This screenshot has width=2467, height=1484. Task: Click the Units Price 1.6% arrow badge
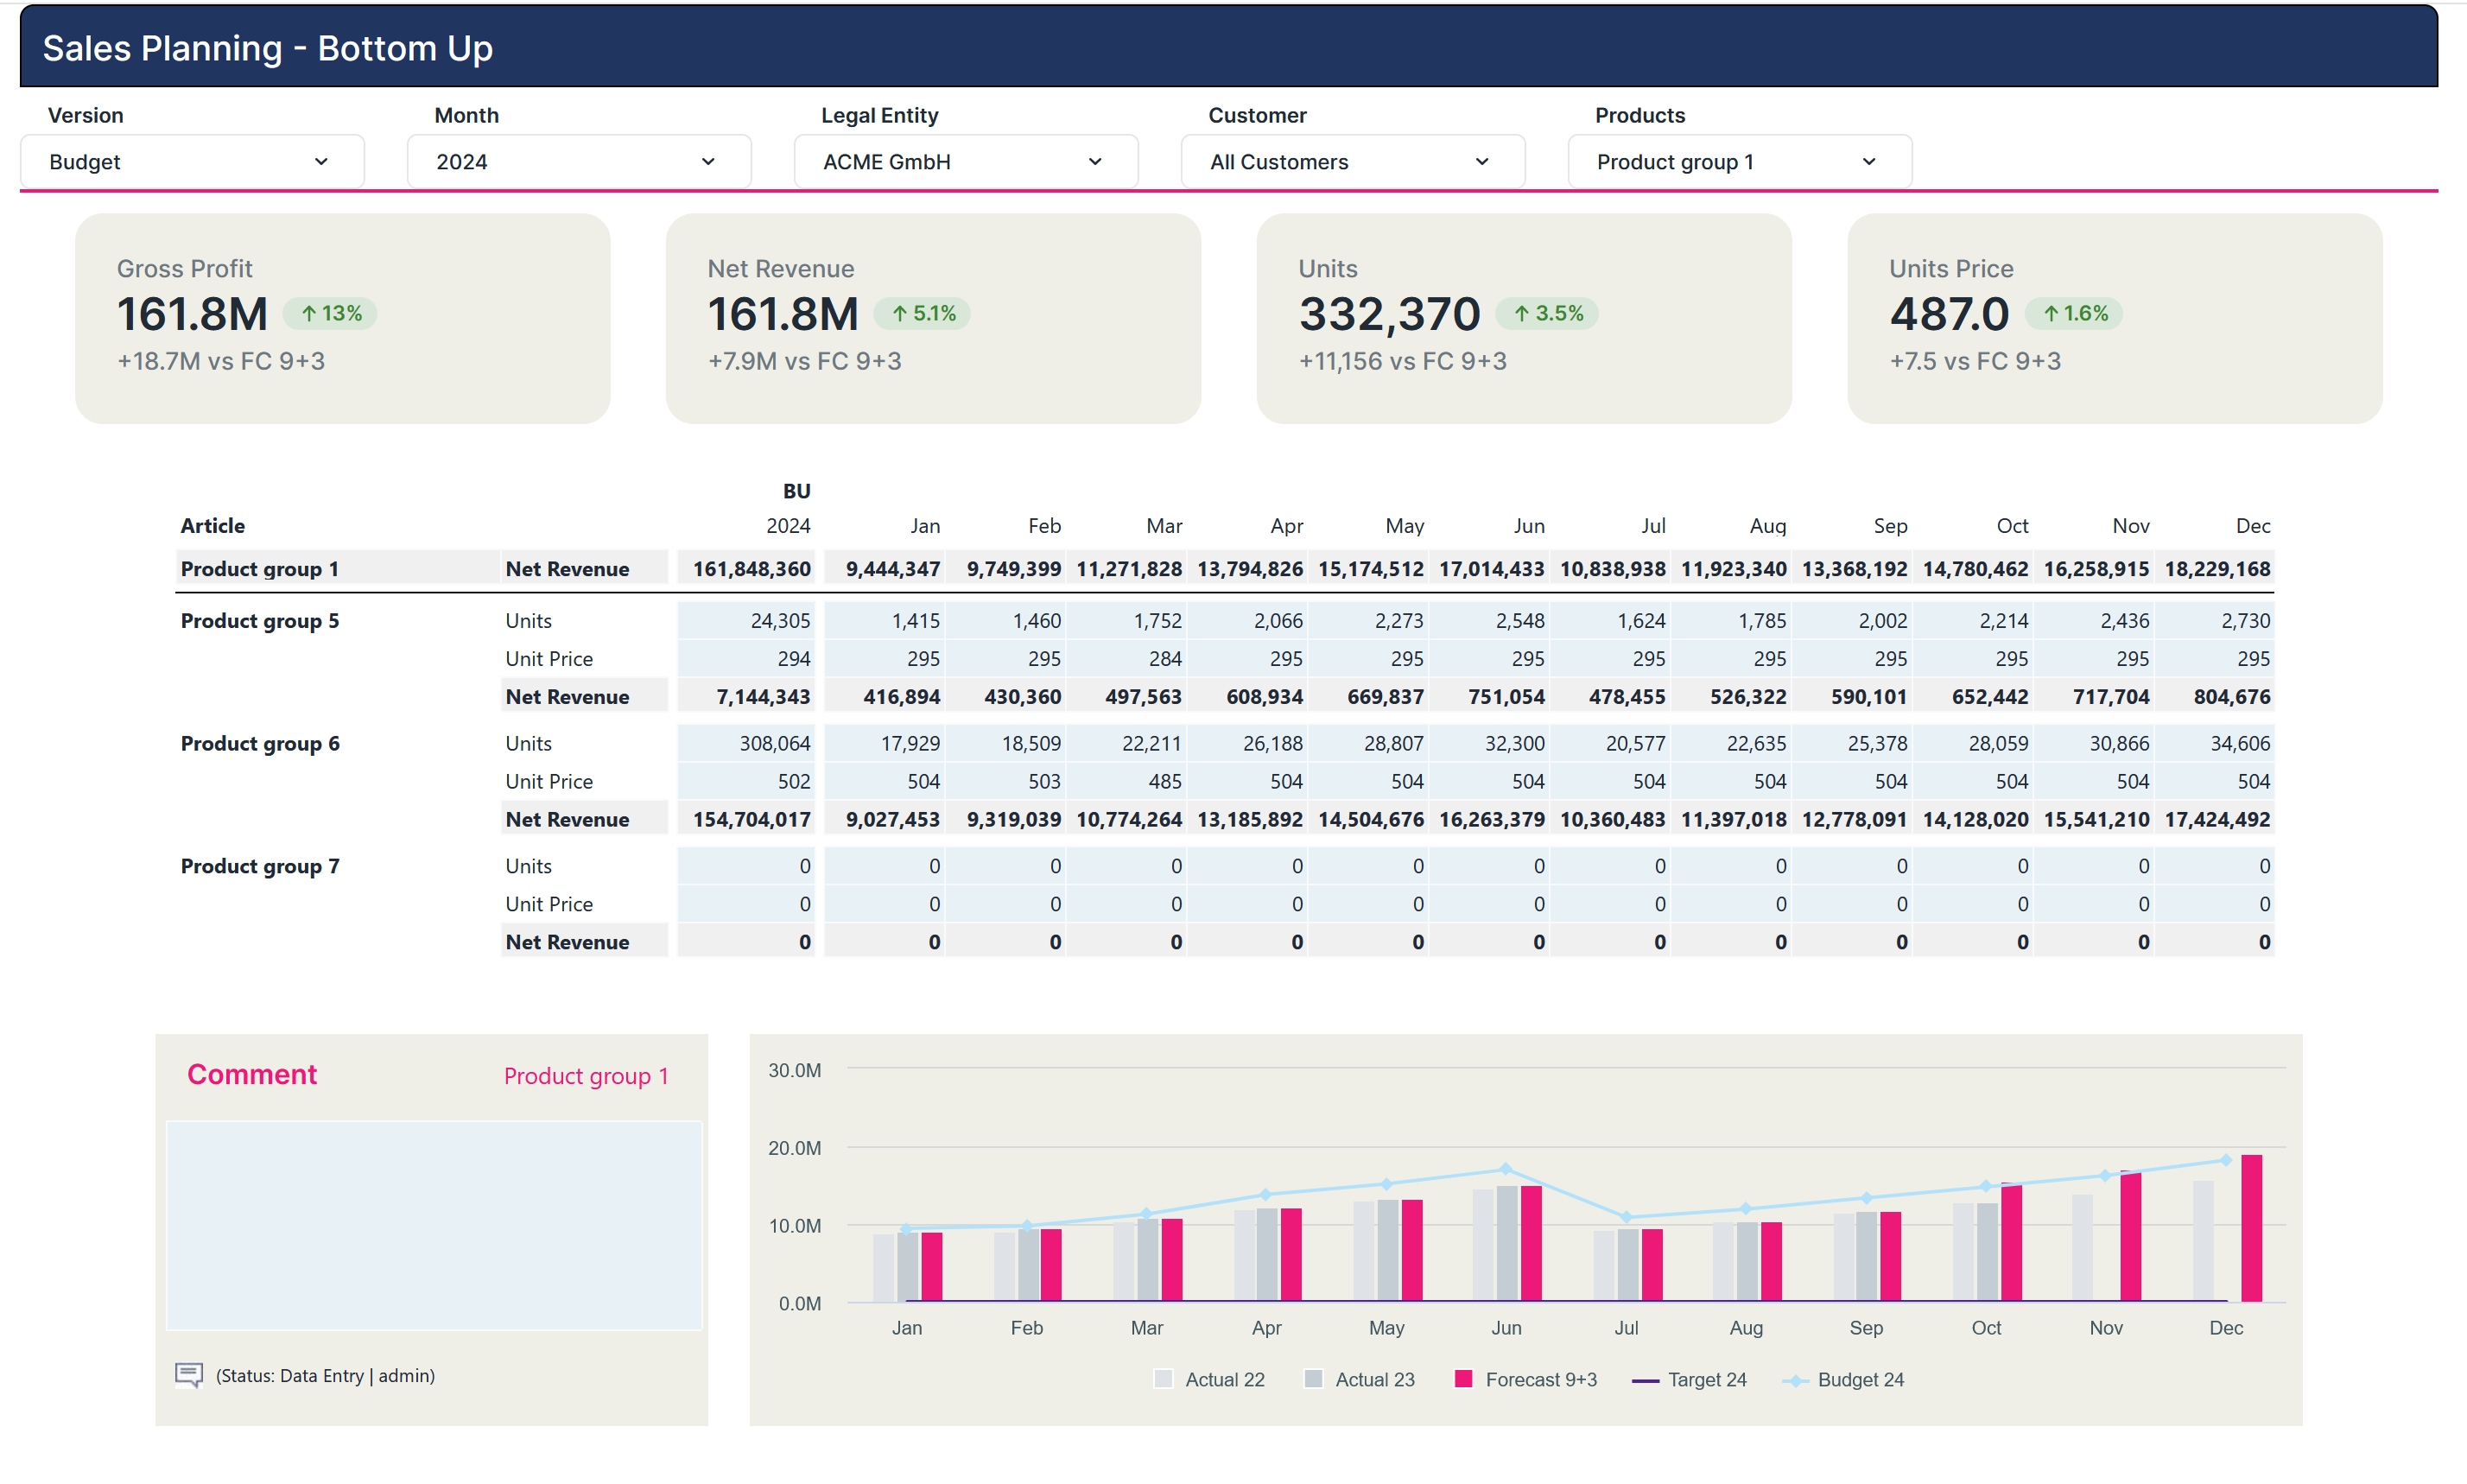pyautogui.click(x=2073, y=314)
